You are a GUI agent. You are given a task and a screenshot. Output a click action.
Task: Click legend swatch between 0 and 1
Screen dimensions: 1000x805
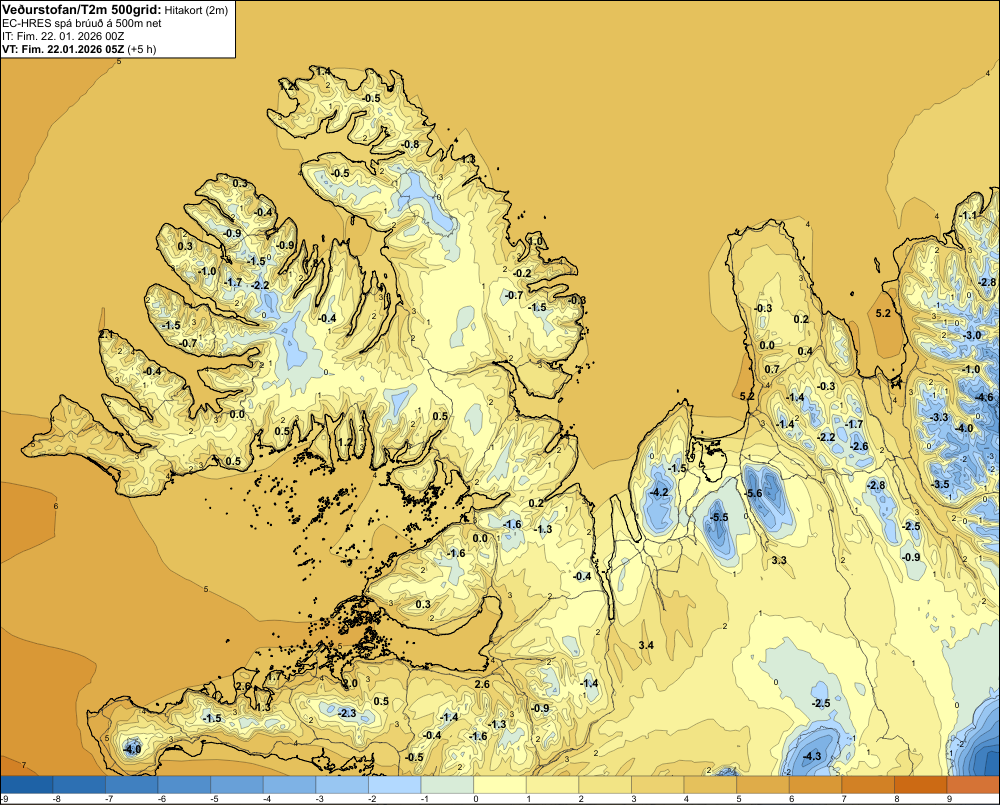(499, 784)
